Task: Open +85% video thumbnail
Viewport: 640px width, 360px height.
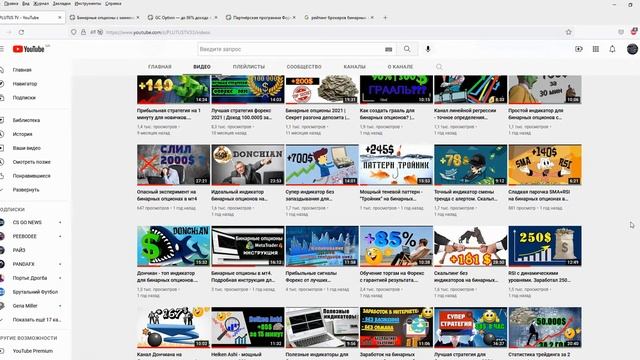Action: [396, 246]
